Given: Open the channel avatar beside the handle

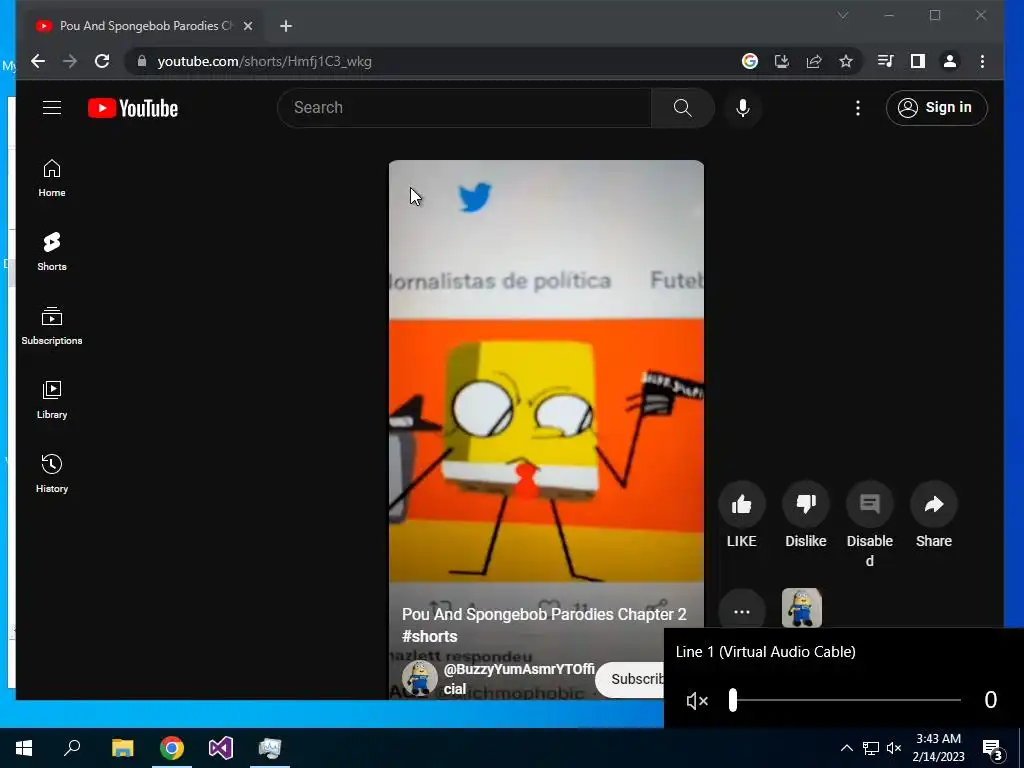Looking at the screenshot, I should click(x=419, y=679).
